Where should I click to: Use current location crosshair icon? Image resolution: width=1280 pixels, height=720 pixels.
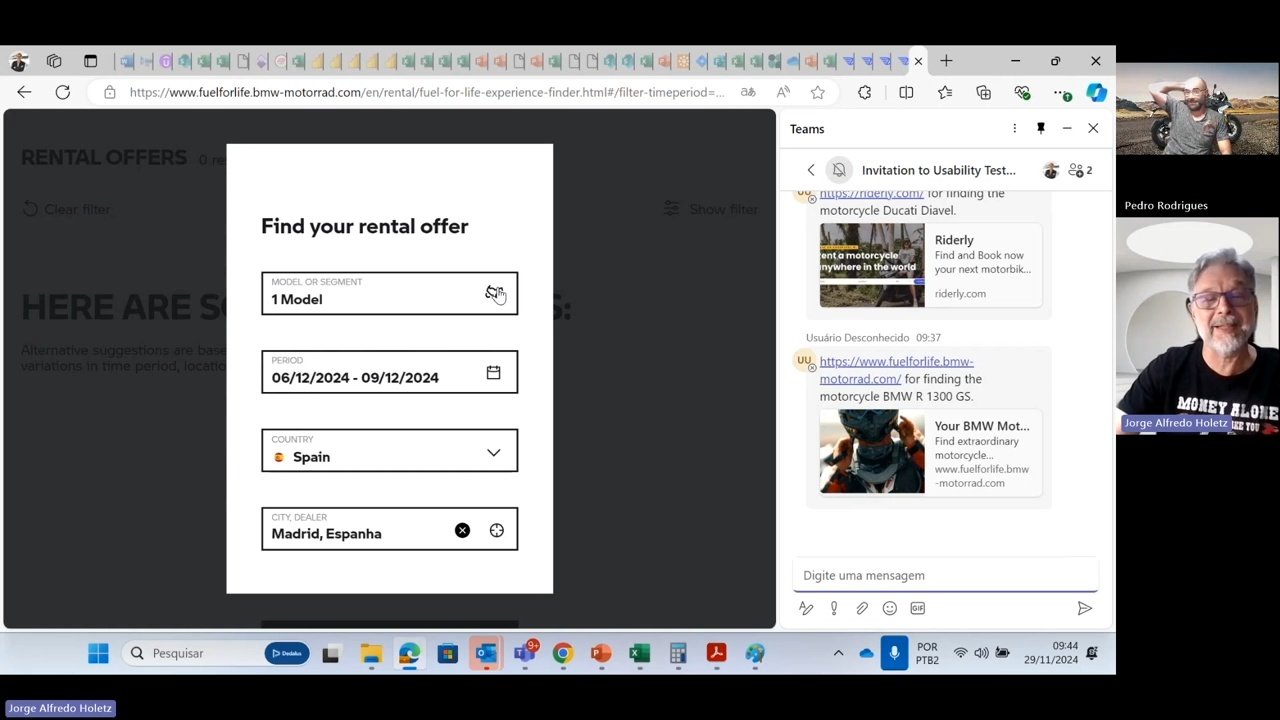(497, 531)
